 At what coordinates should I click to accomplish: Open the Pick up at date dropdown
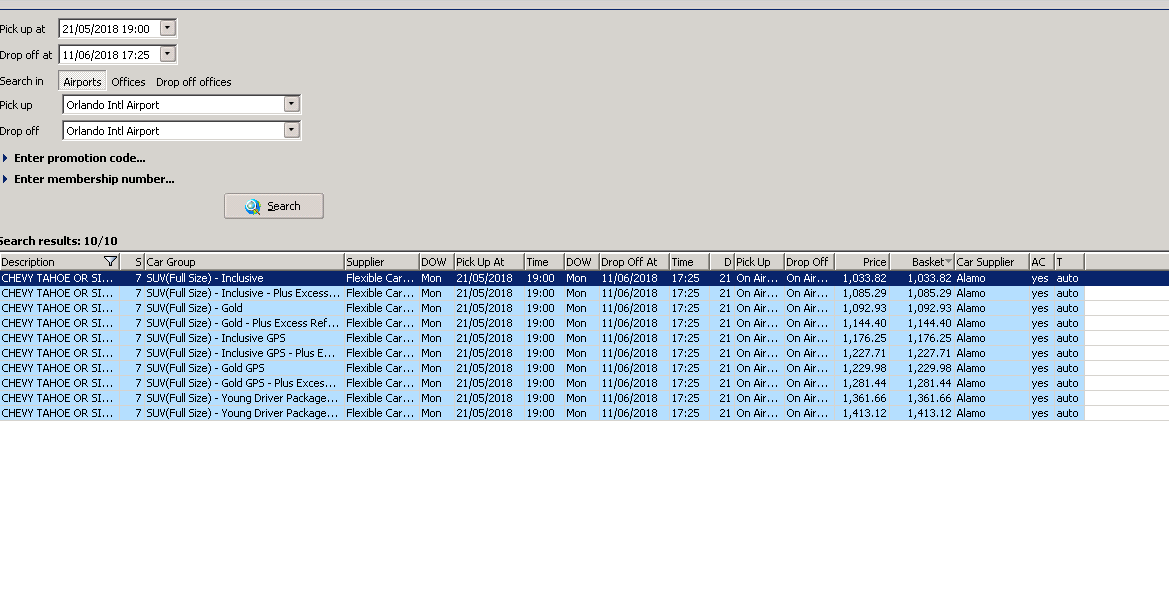(168, 28)
